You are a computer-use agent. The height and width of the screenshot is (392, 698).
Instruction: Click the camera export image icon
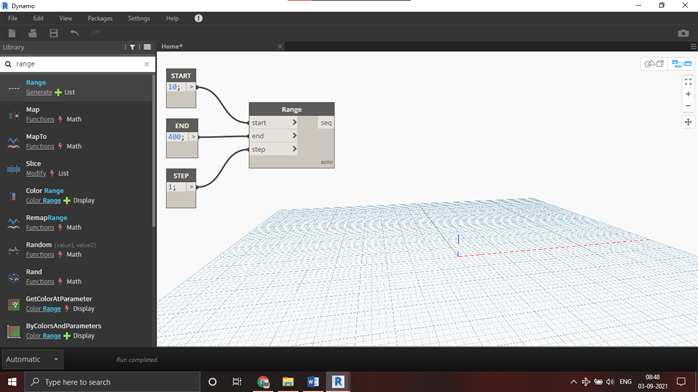point(683,33)
